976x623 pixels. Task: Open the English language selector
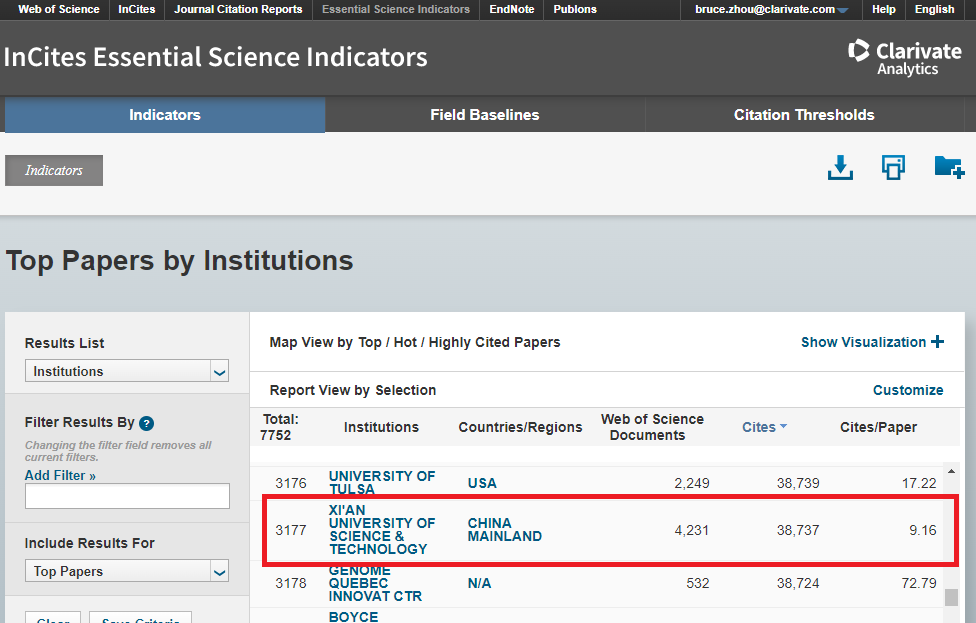[934, 9]
